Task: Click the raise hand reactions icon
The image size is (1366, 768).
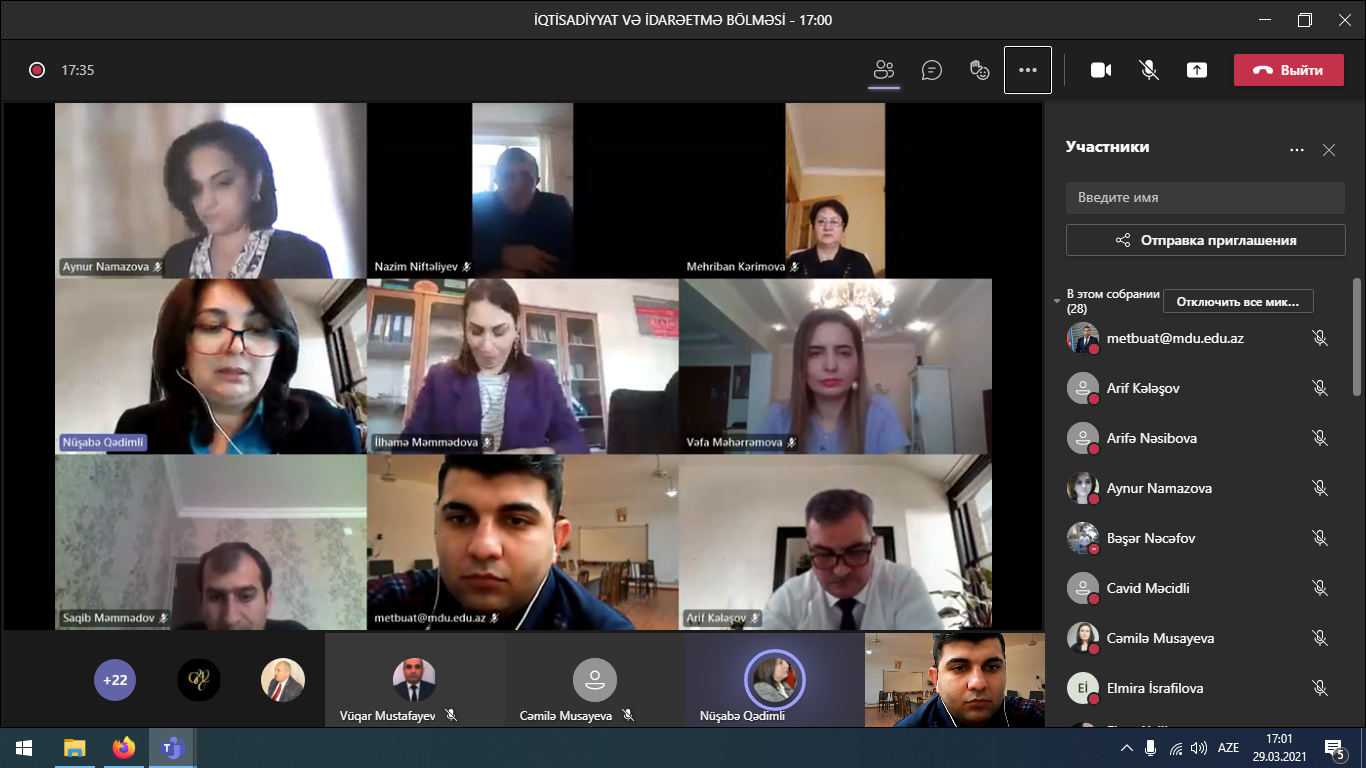Action: (x=980, y=70)
